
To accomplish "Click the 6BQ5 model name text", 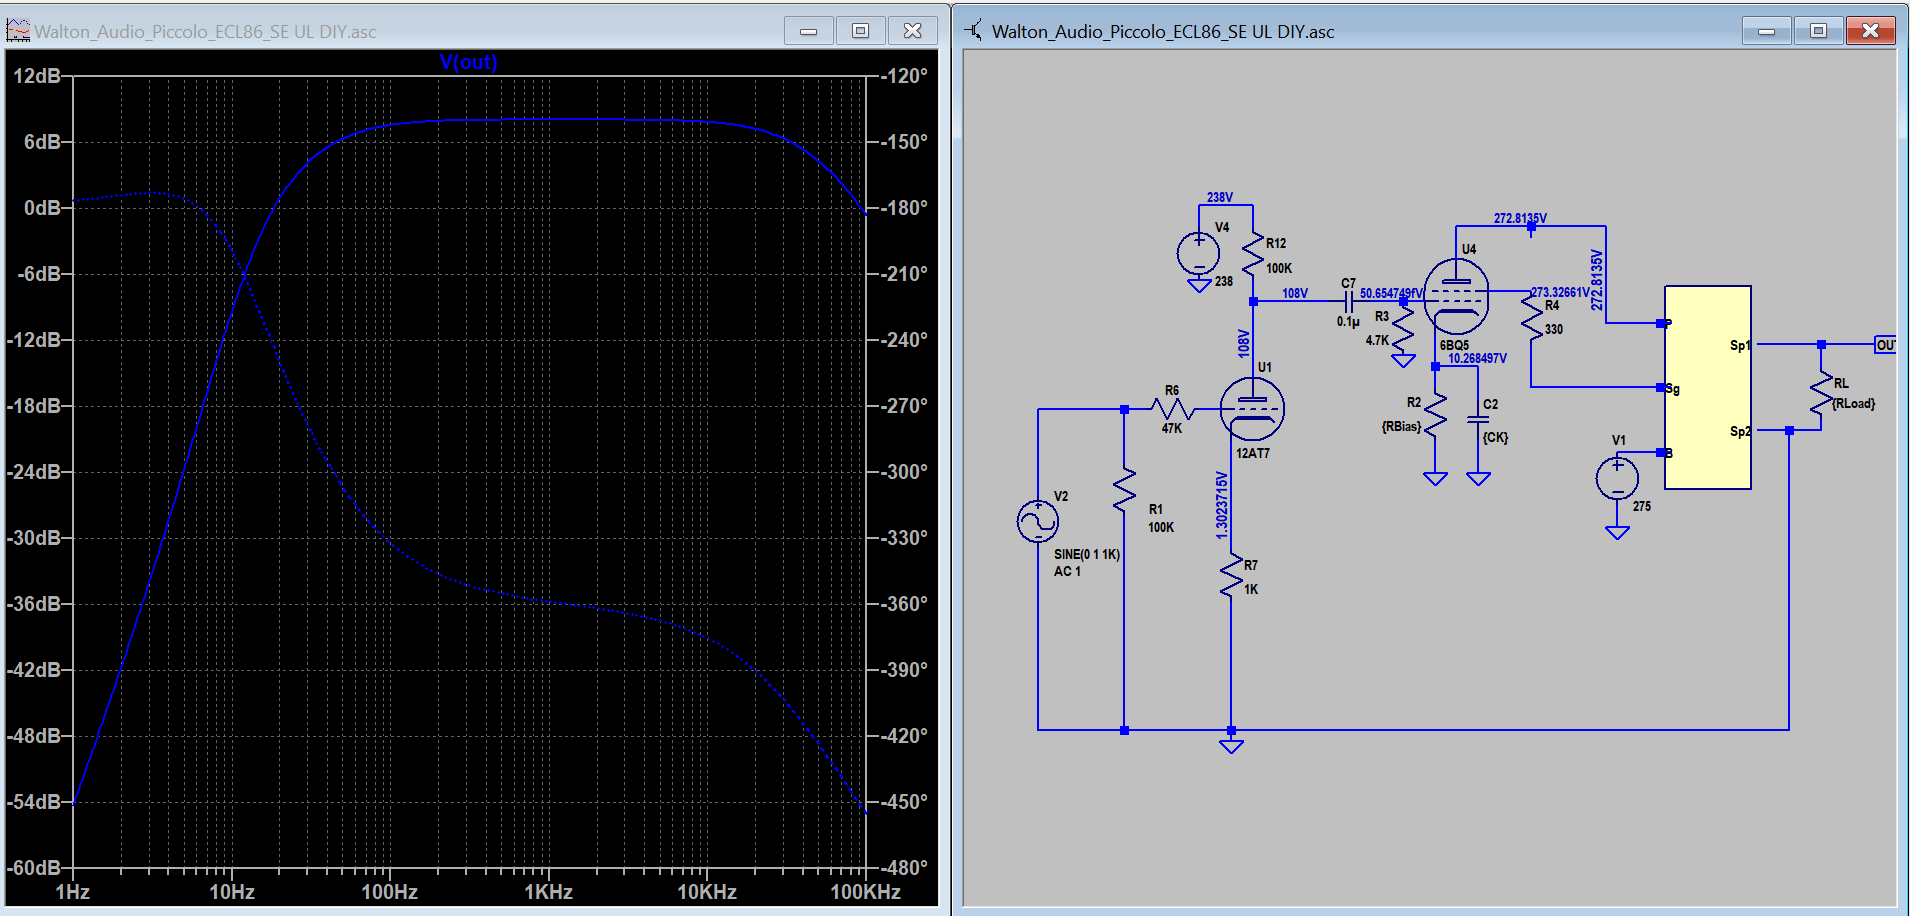I will tap(1454, 345).
